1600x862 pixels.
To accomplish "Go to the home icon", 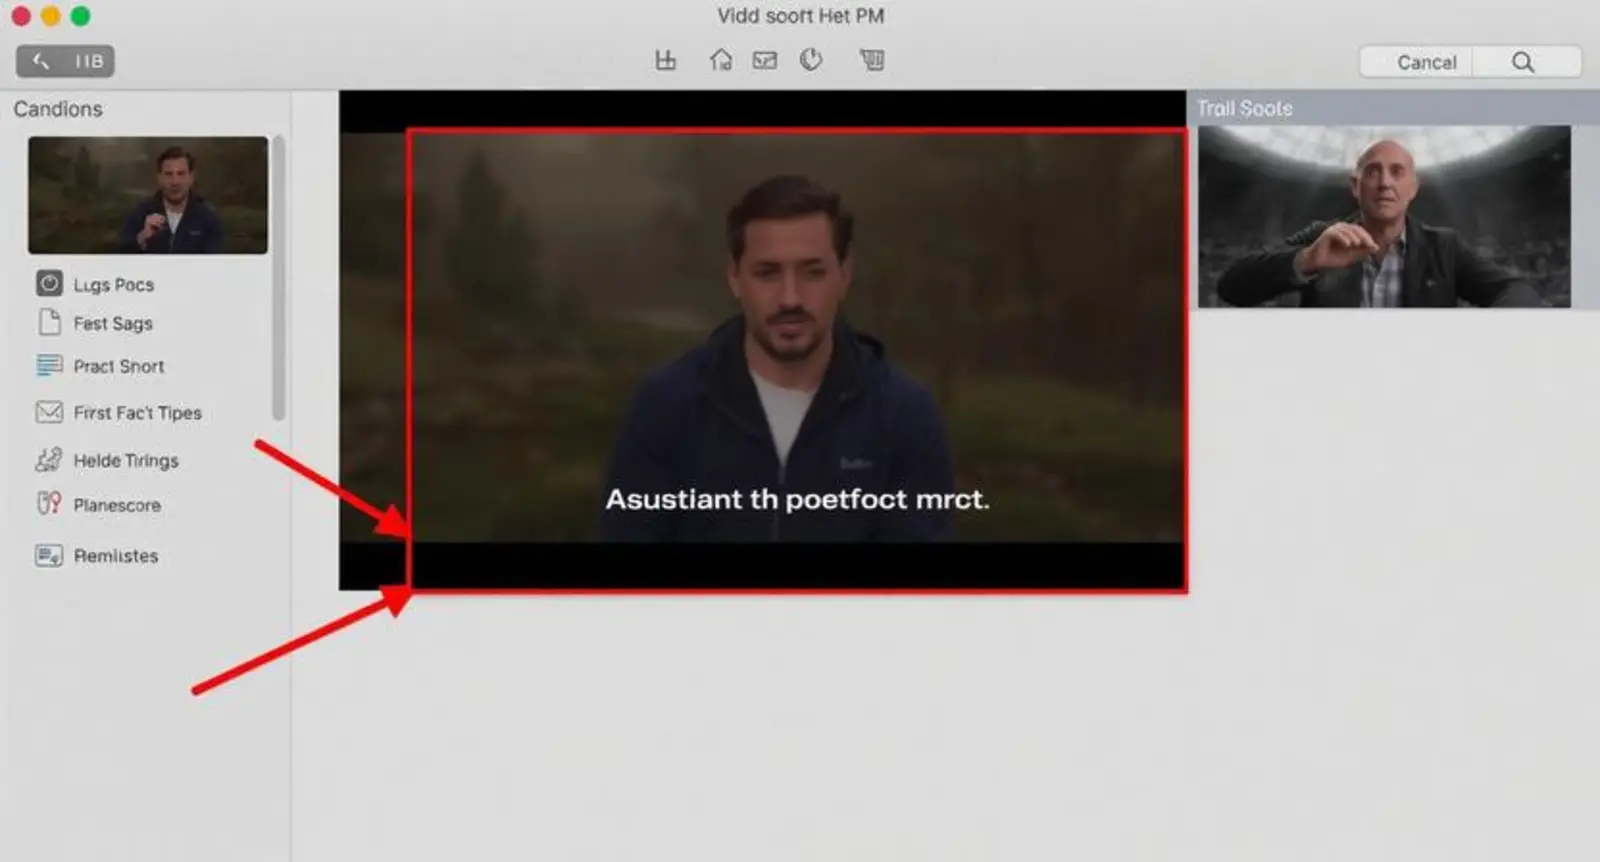I will (x=720, y=61).
